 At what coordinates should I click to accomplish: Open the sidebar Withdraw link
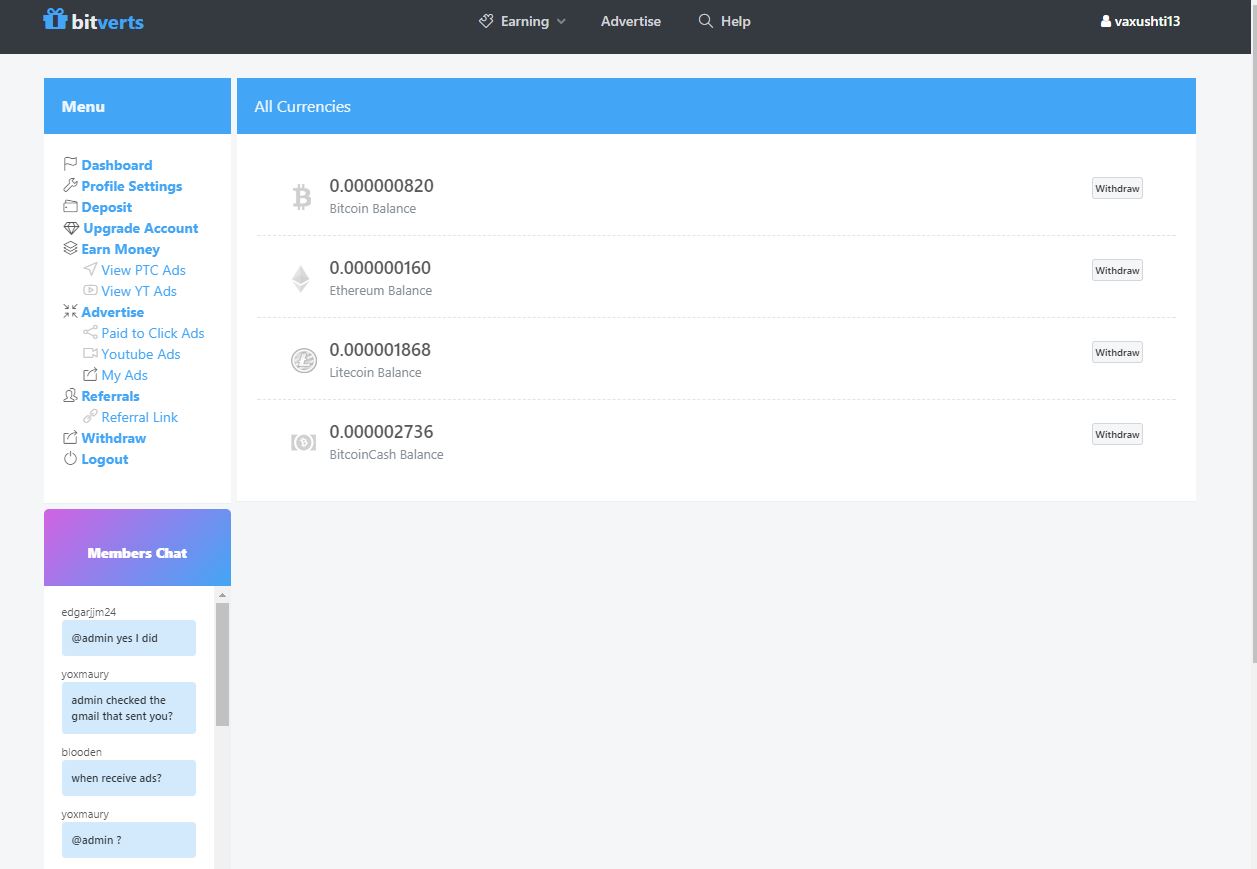[x=114, y=438]
